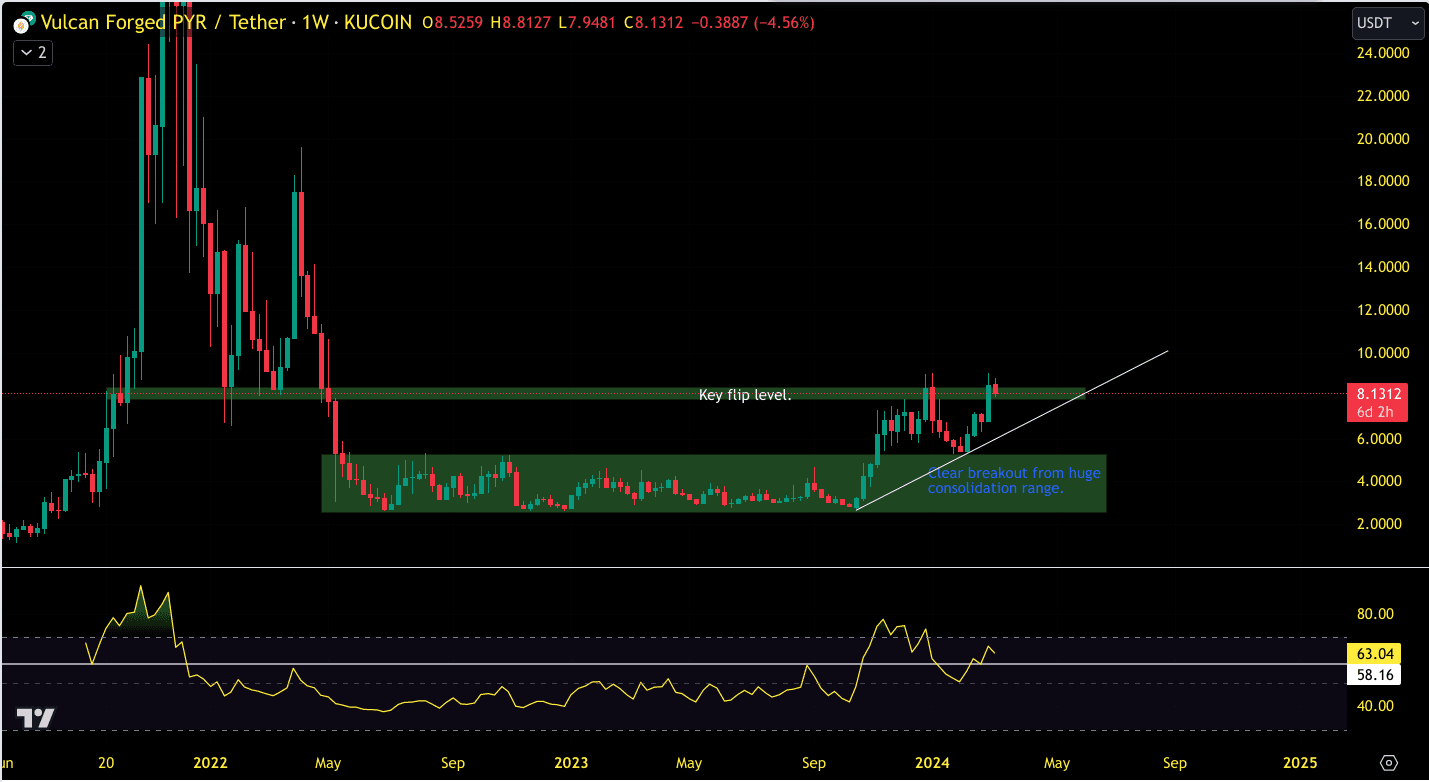
Task: Click the 2024 label on the time axis
Action: pyautogui.click(x=931, y=763)
